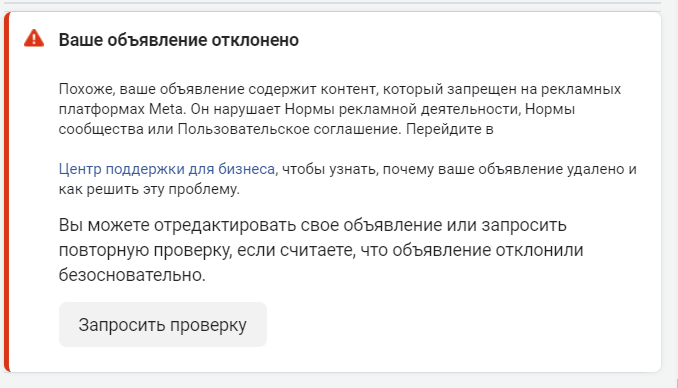Click the sentence starting with Вы можете
The height and width of the screenshot is (388, 678).
click(321, 250)
